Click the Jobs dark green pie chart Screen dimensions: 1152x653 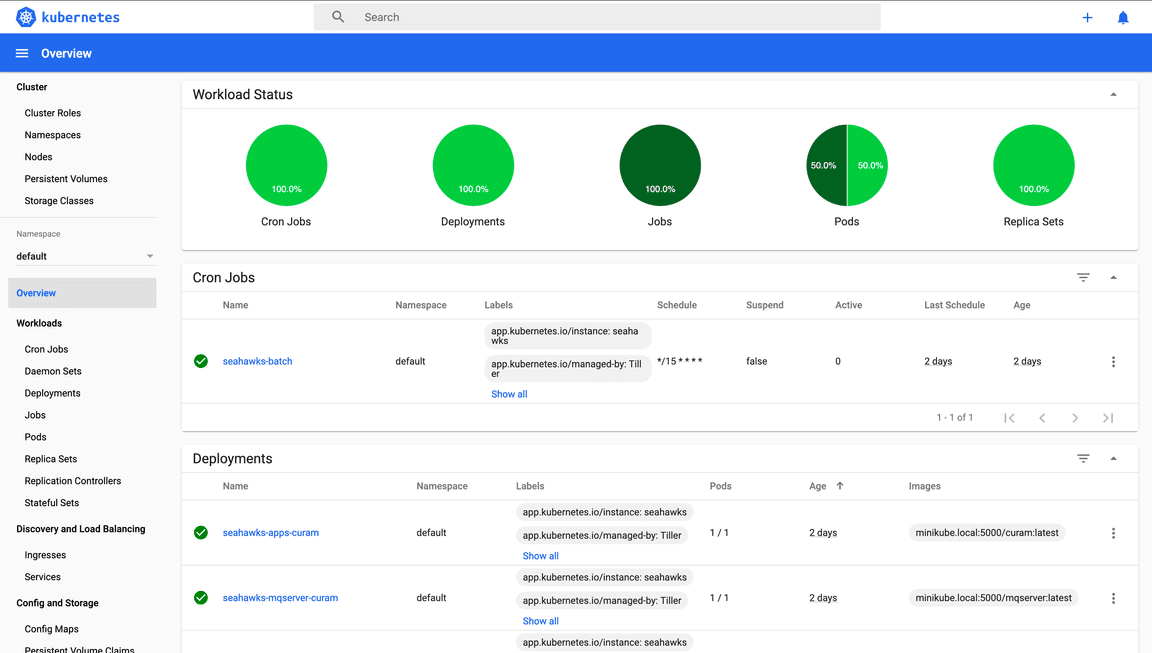pos(660,165)
